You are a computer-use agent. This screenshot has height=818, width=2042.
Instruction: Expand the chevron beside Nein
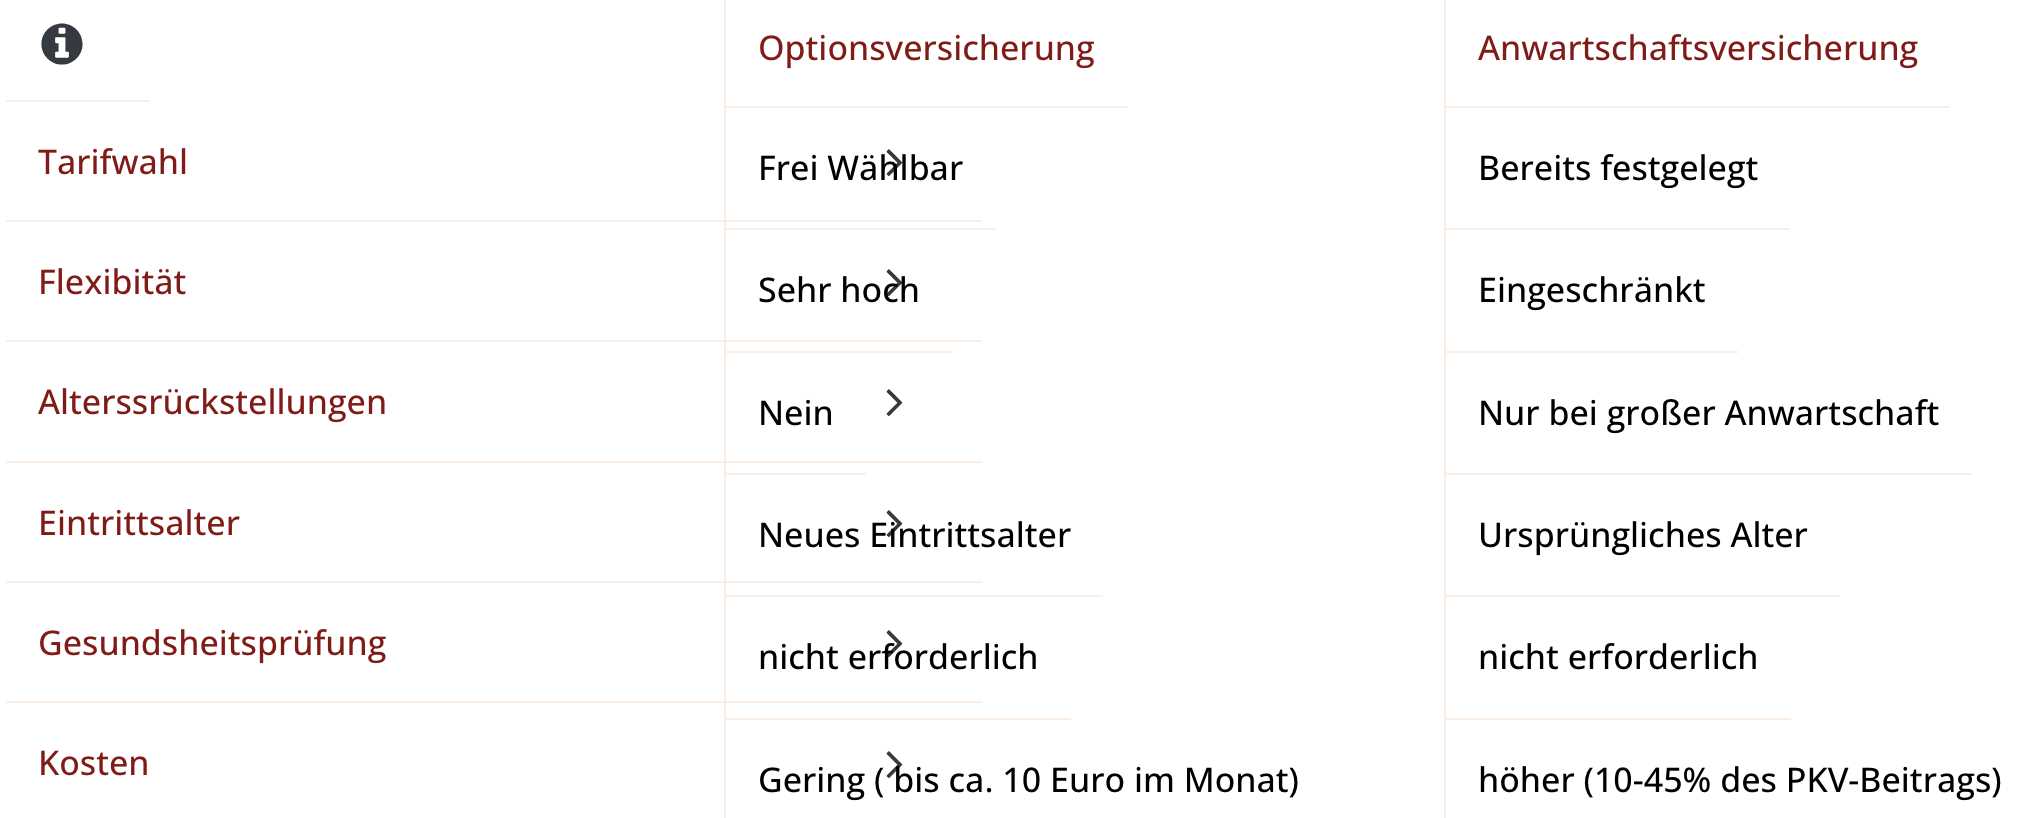[x=895, y=403]
